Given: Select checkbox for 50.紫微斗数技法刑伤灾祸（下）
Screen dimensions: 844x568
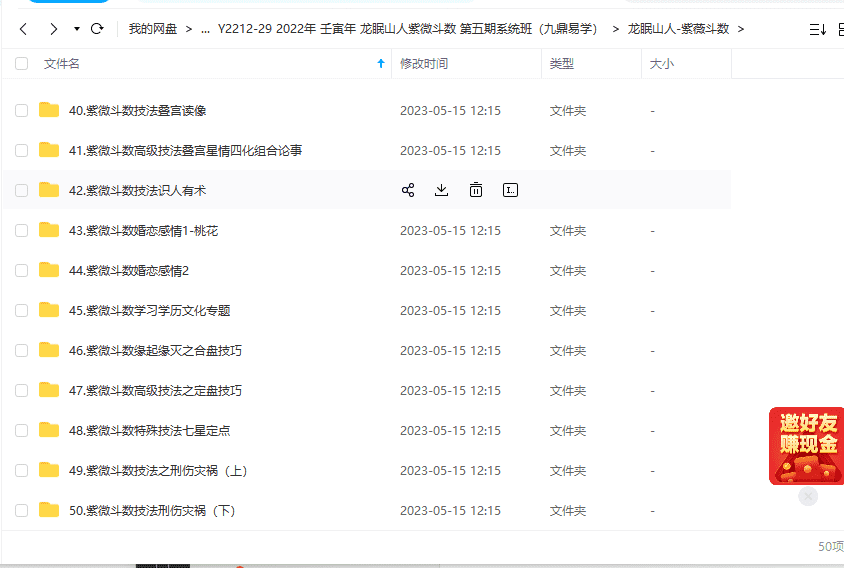Looking at the screenshot, I should (x=22, y=510).
